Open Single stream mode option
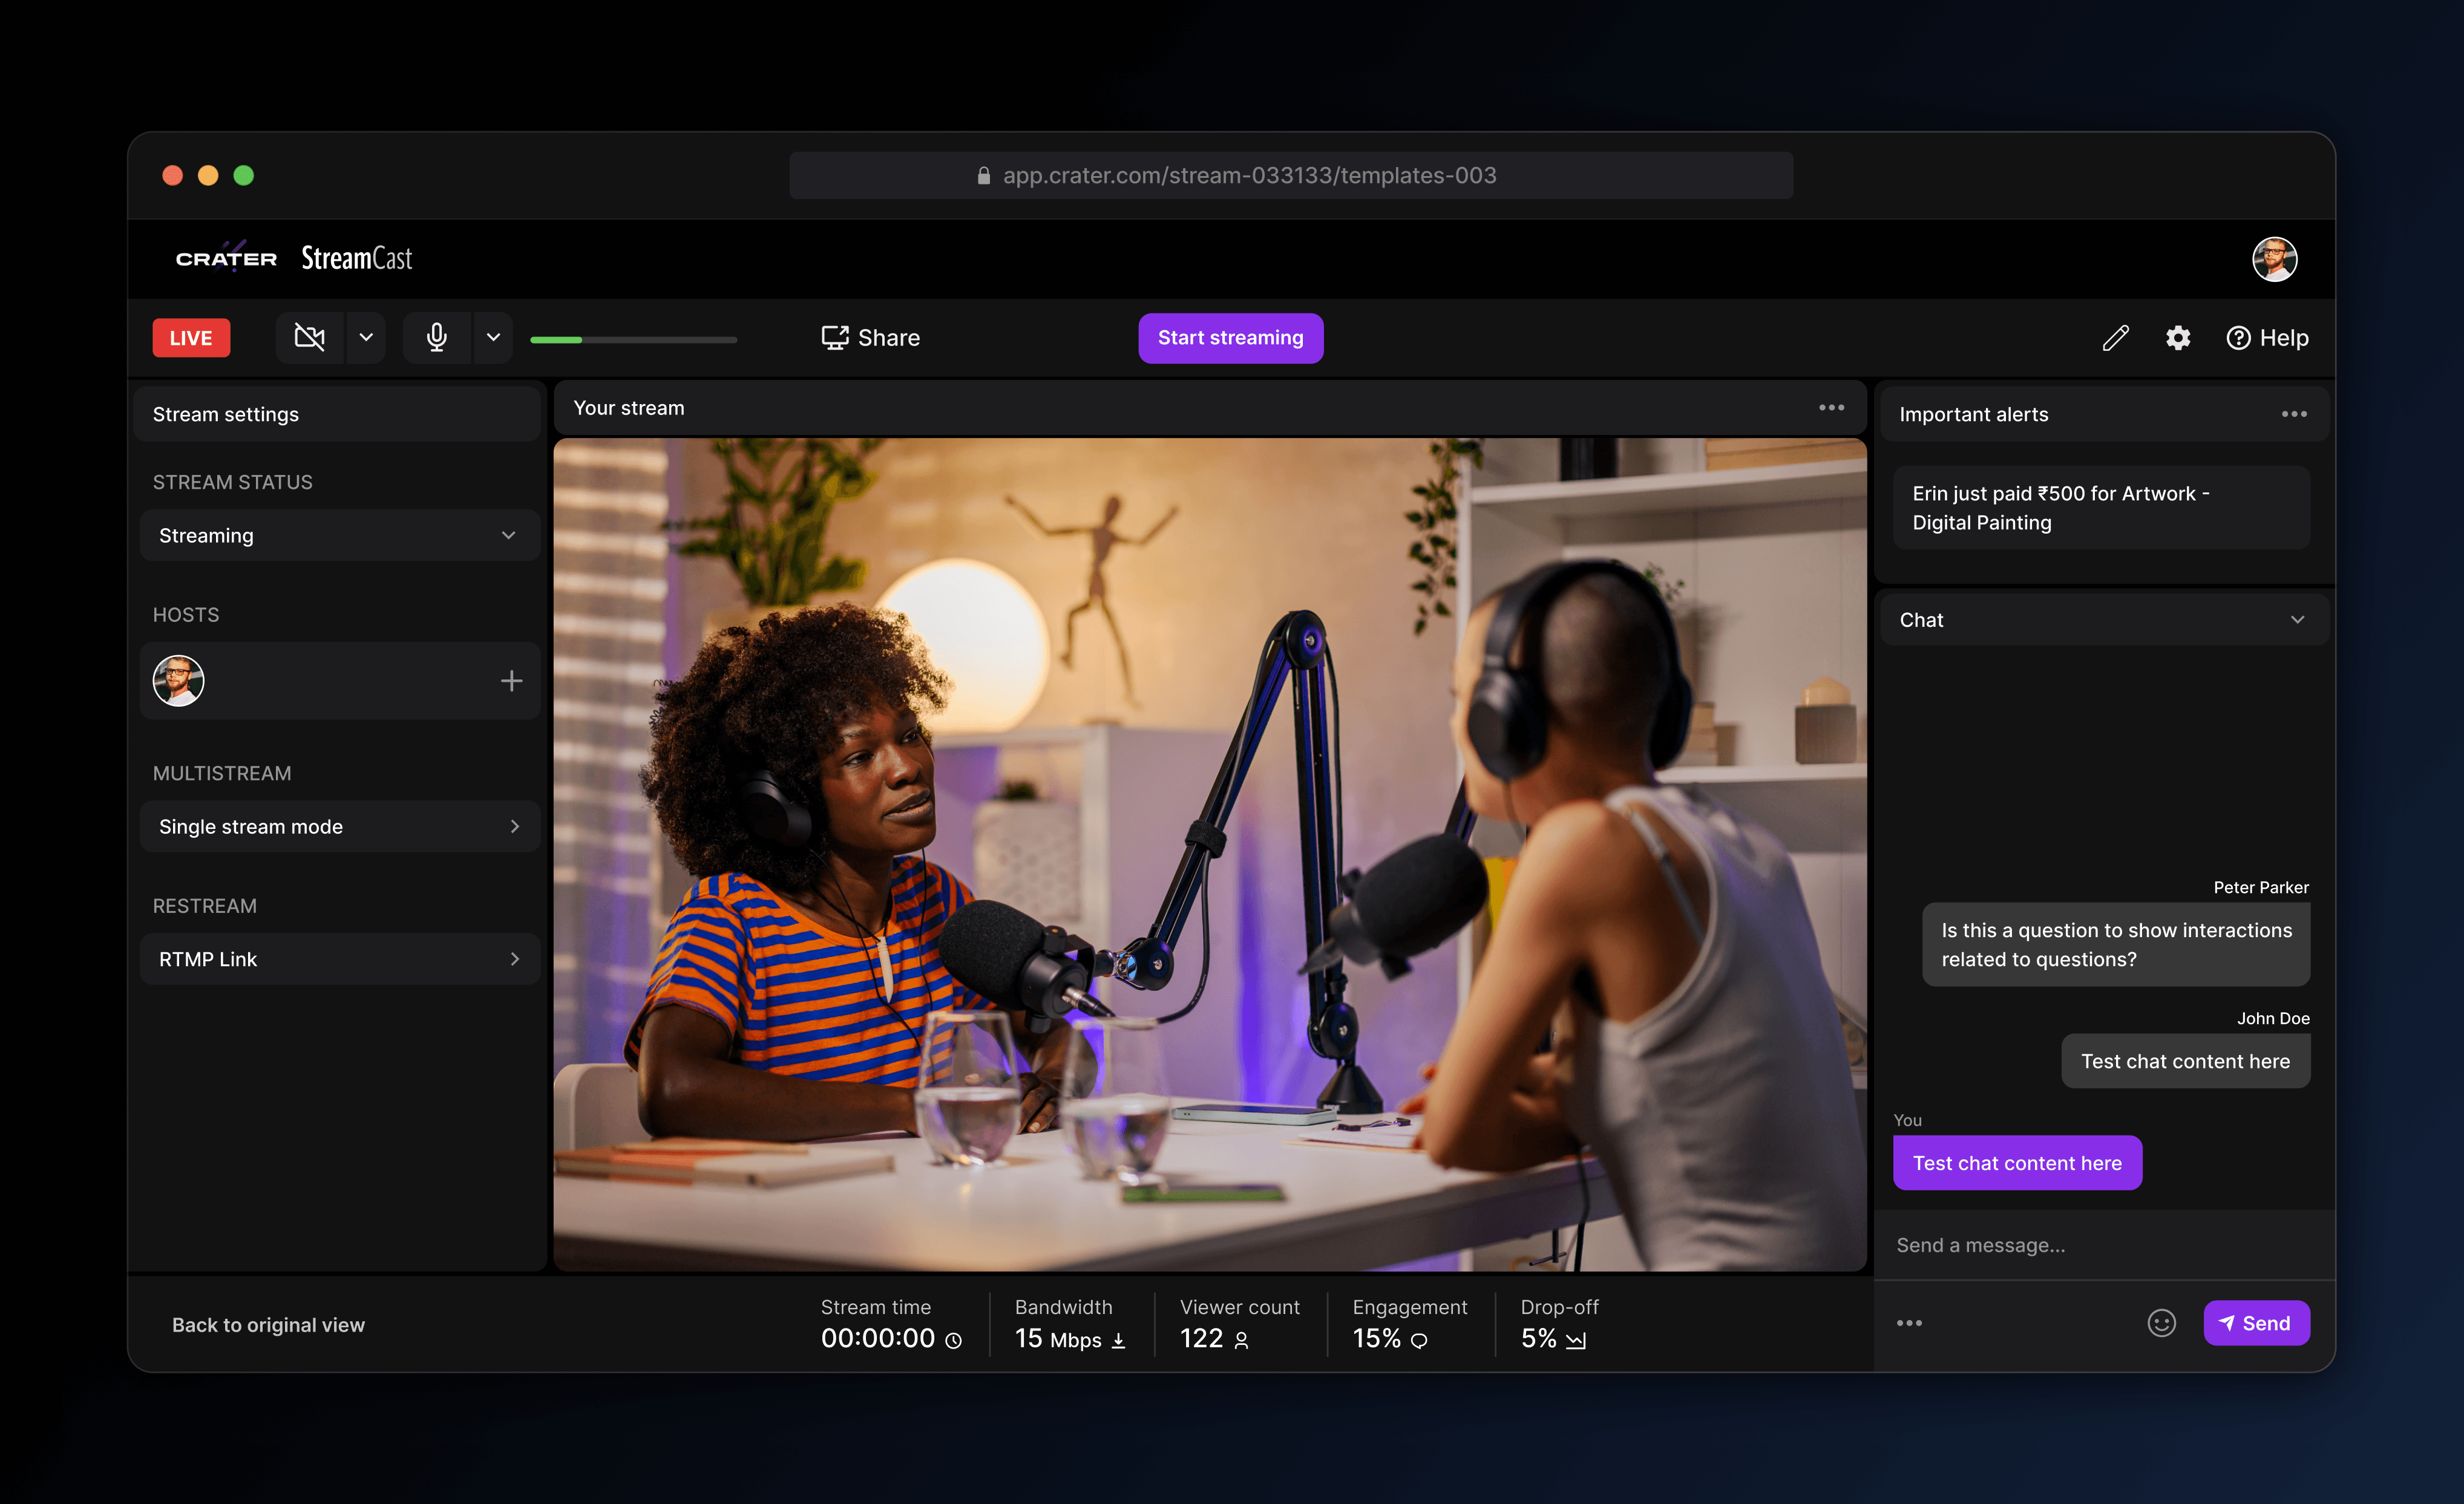 point(339,827)
